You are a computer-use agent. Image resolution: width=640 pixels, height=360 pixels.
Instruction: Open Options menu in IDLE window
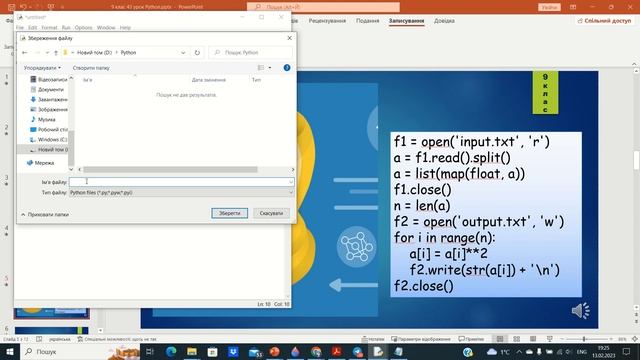click(x=83, y=27)
